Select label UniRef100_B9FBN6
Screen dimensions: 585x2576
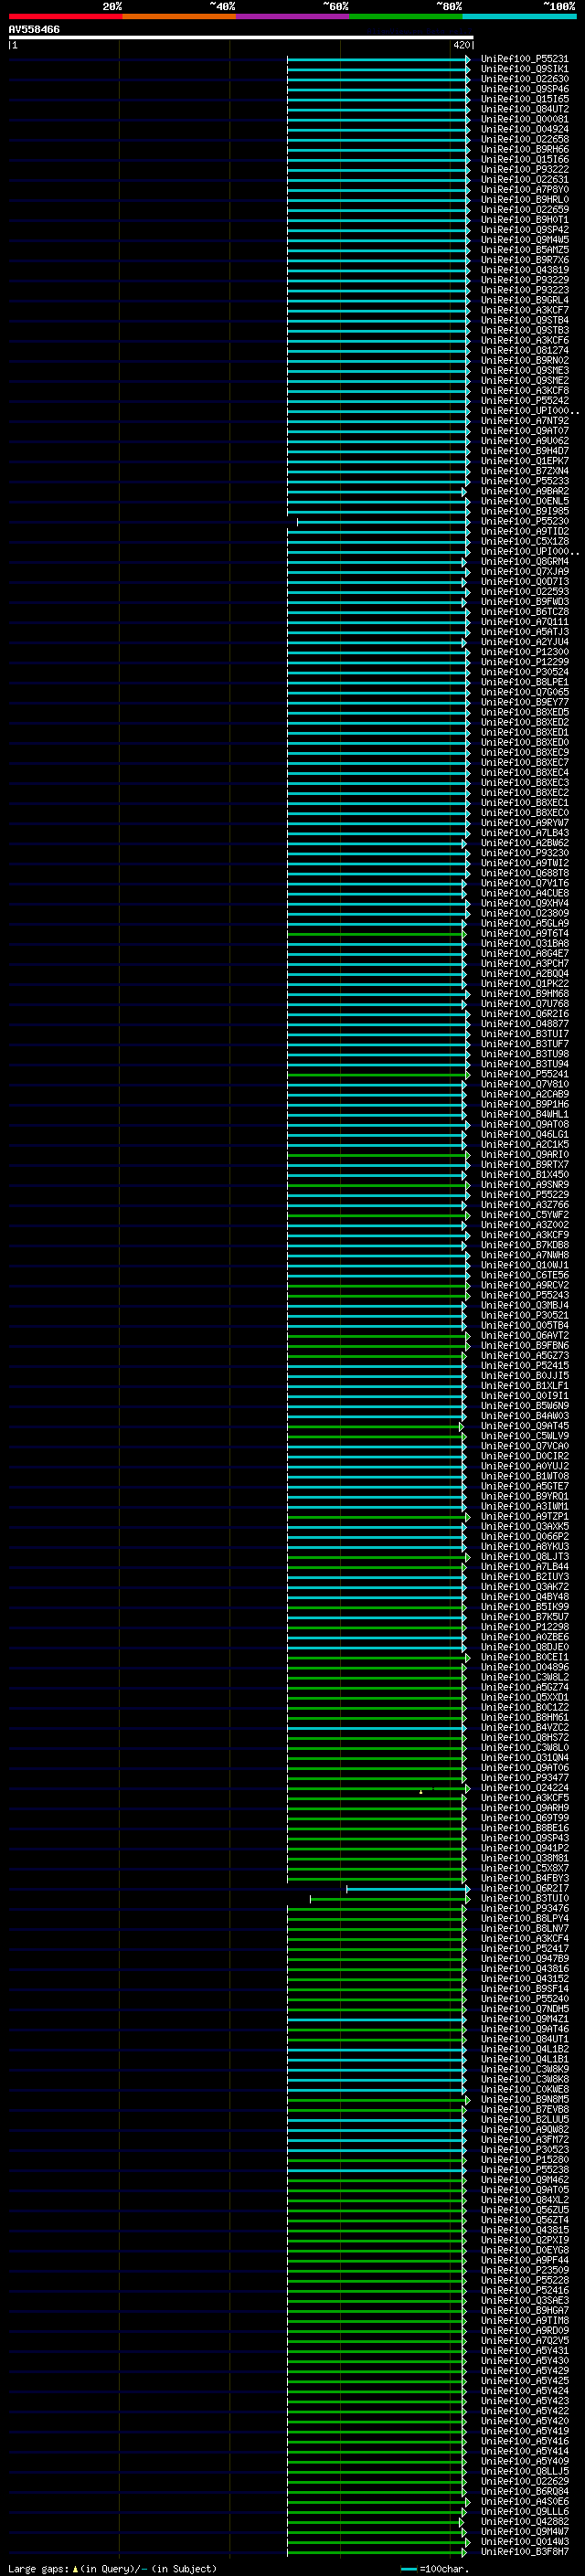[x=525, y=1346]
